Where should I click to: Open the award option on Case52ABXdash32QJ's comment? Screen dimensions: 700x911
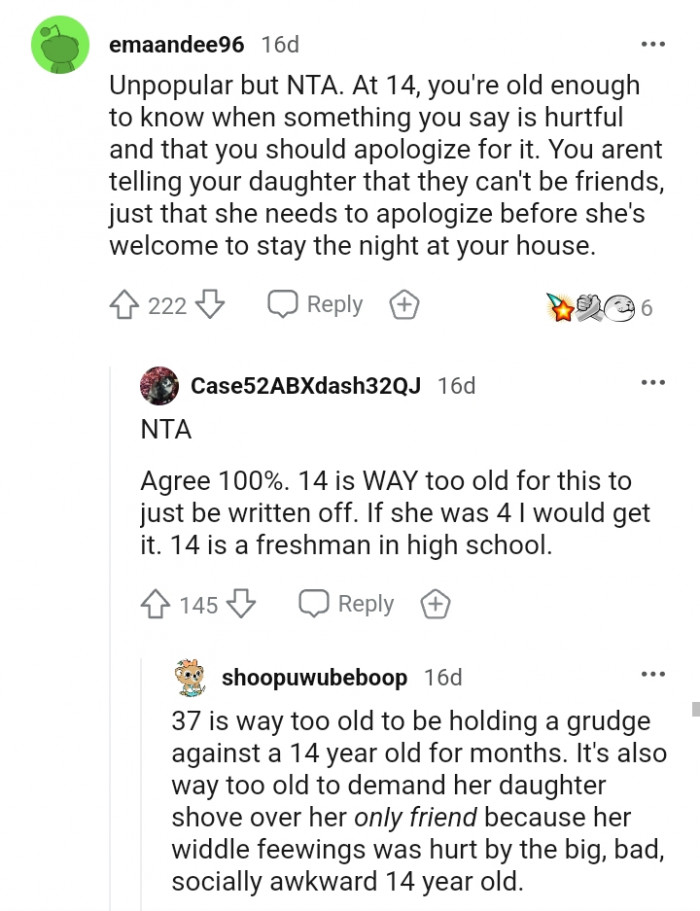435,603
